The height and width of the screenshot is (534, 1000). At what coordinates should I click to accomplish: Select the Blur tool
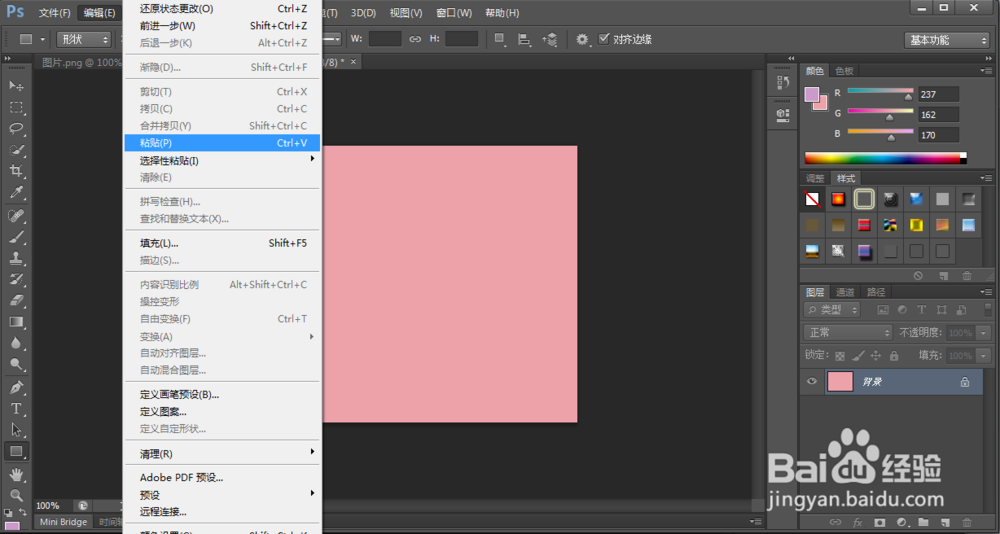coord(16,343)
